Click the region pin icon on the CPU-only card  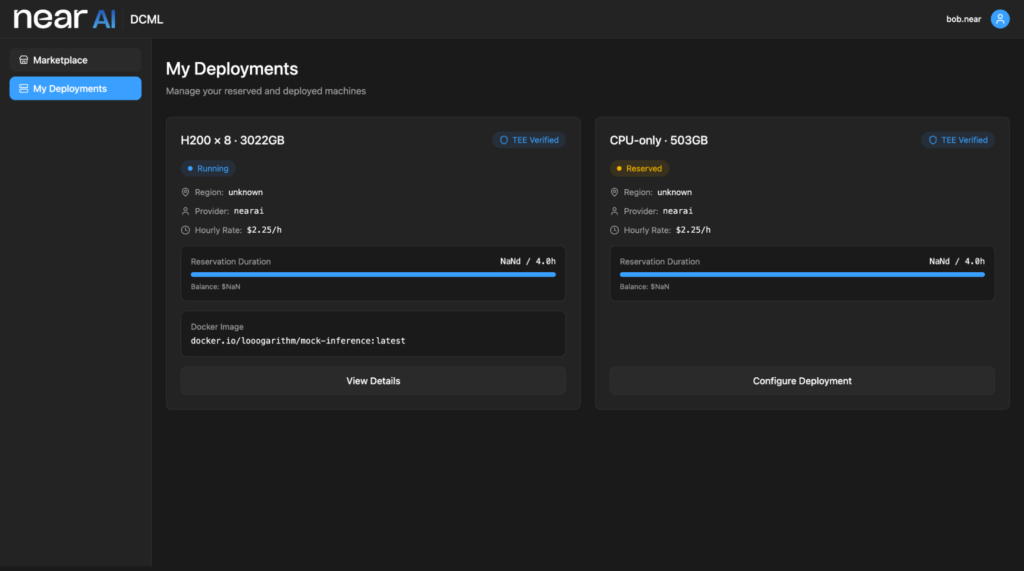point(614,192)
